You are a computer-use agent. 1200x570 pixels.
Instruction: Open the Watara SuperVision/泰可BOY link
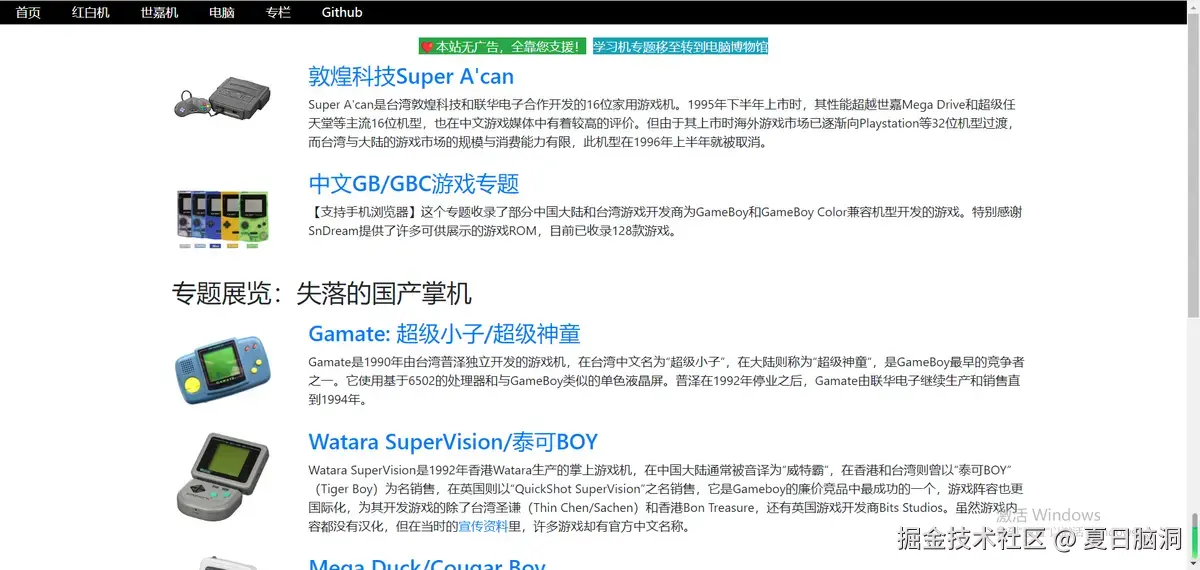(x=453, y=442)
